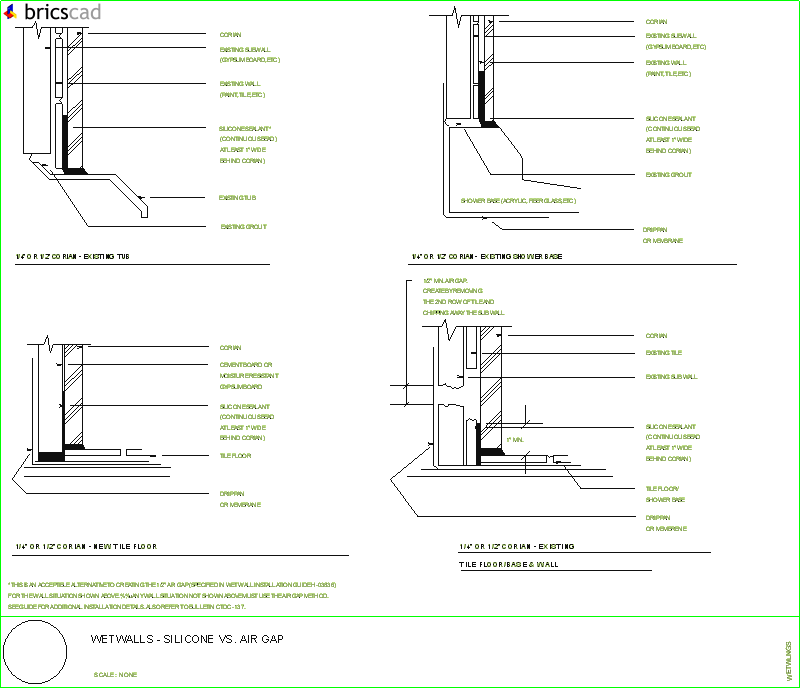Viewport: 800px width, 688px height.
Task: Select the title '1/4" OR 1/2" CORIAN - EXISTING'
Action: point(517,547)
